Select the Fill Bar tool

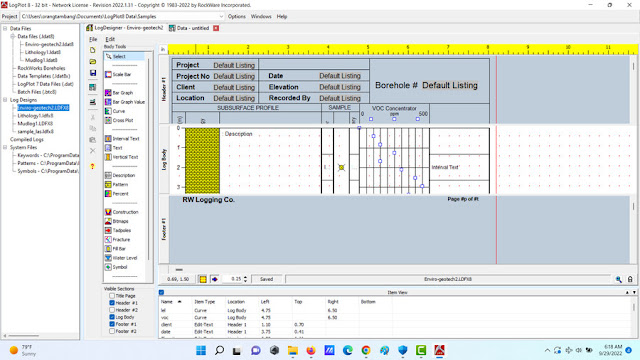pos(116,249)
